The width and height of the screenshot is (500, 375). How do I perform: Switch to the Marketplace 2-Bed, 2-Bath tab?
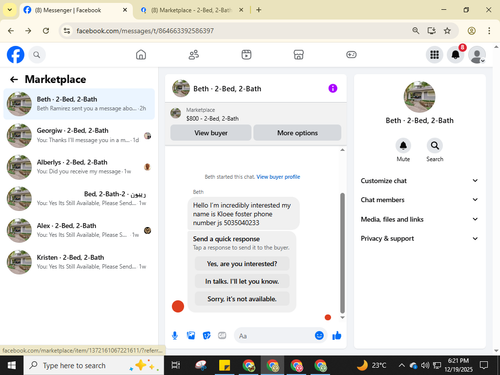pos(191,10)
